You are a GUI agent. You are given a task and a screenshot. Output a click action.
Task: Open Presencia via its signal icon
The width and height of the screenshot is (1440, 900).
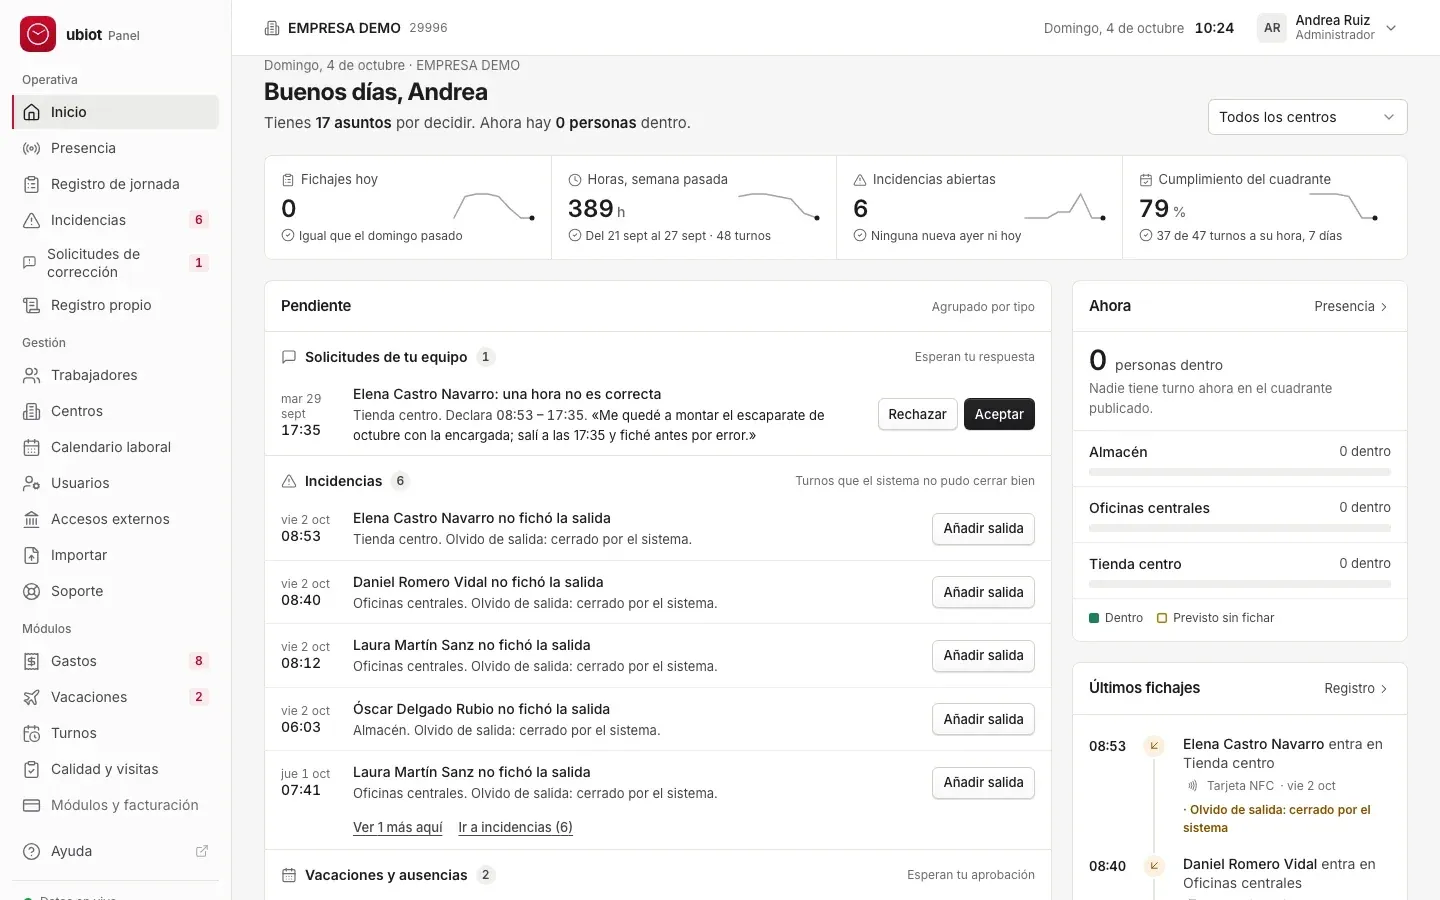(x=31, y=148)
